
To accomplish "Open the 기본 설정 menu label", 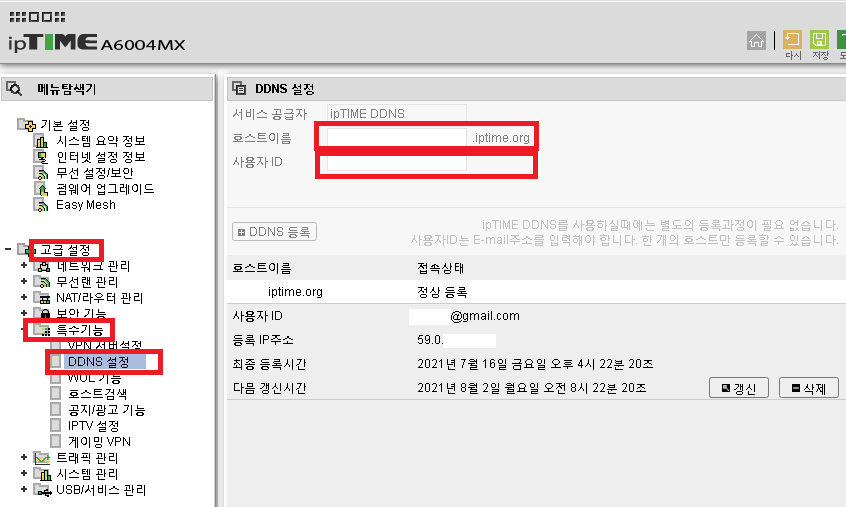I will [x=65, y=125].
